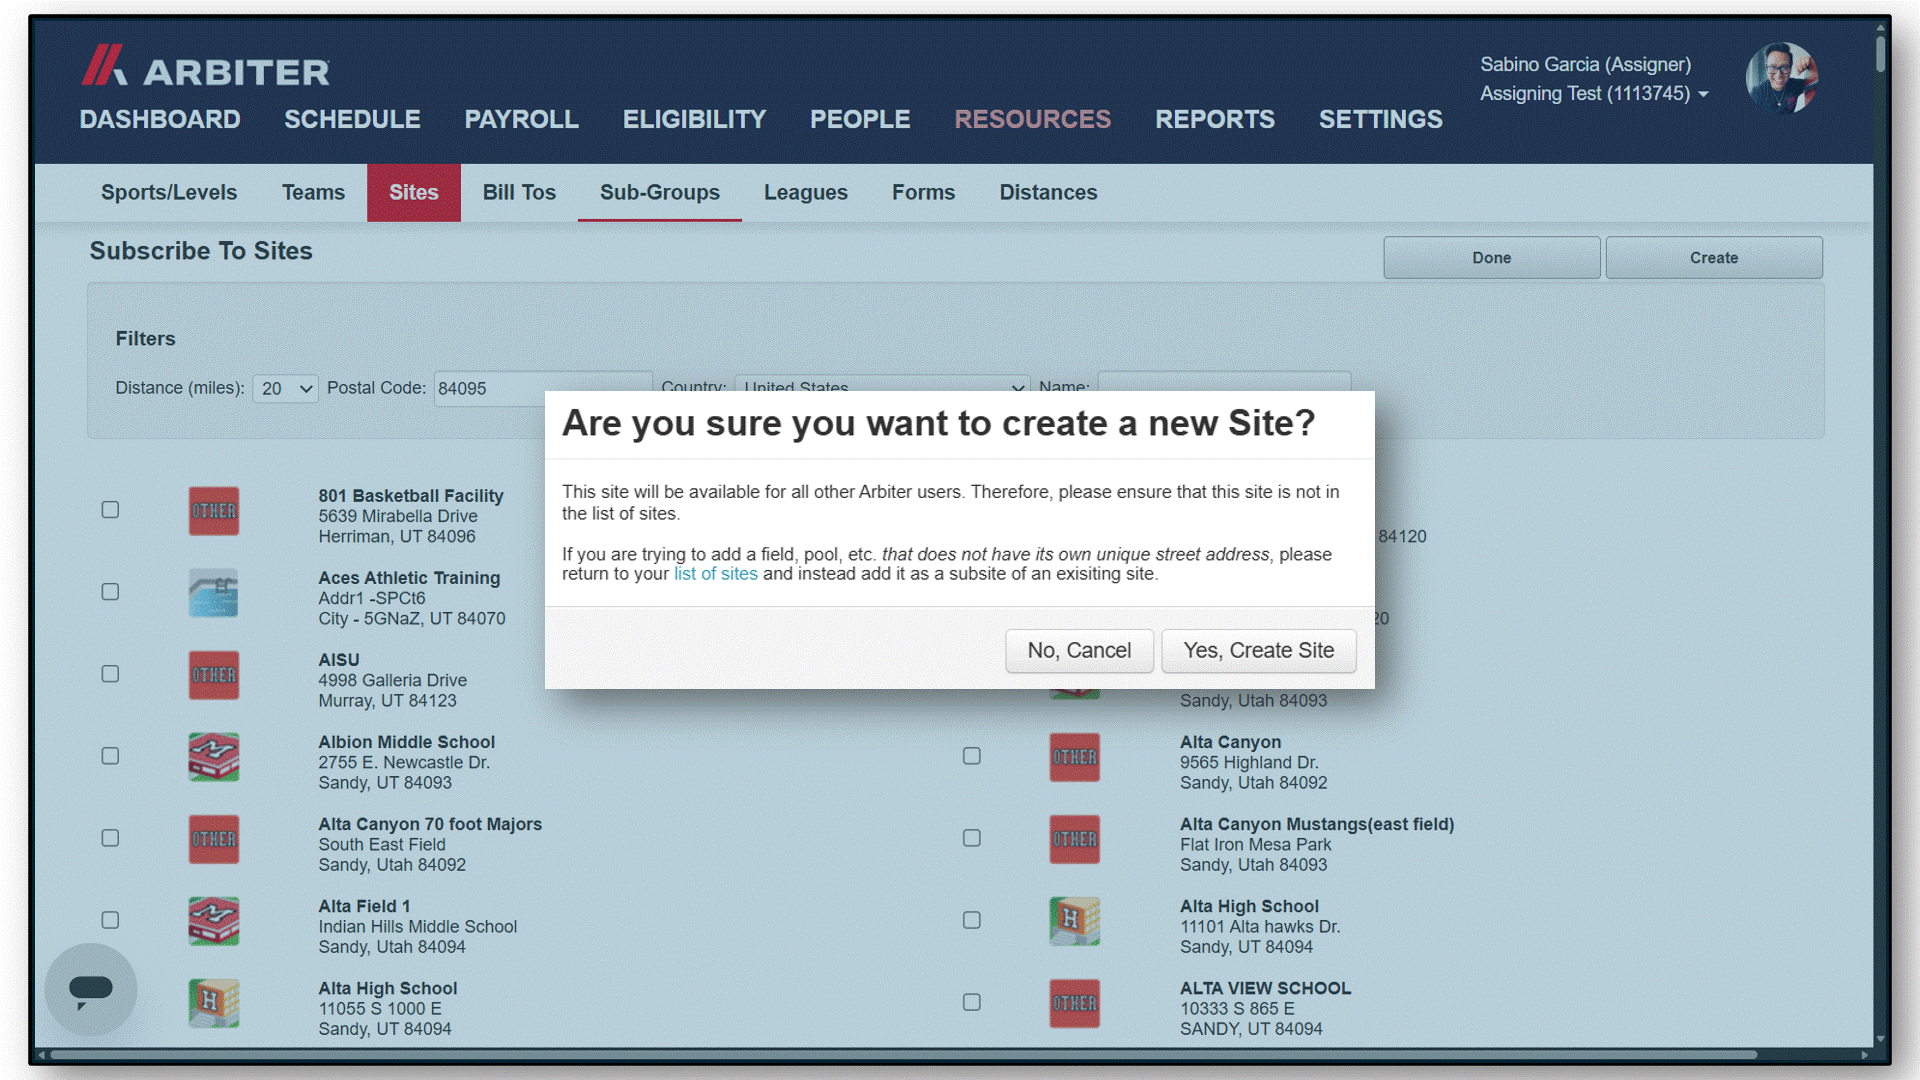The width and height of the screenshot is (1920, 1080).
Task: Open the Distance miles dropdown
Action: click(286, 388)
